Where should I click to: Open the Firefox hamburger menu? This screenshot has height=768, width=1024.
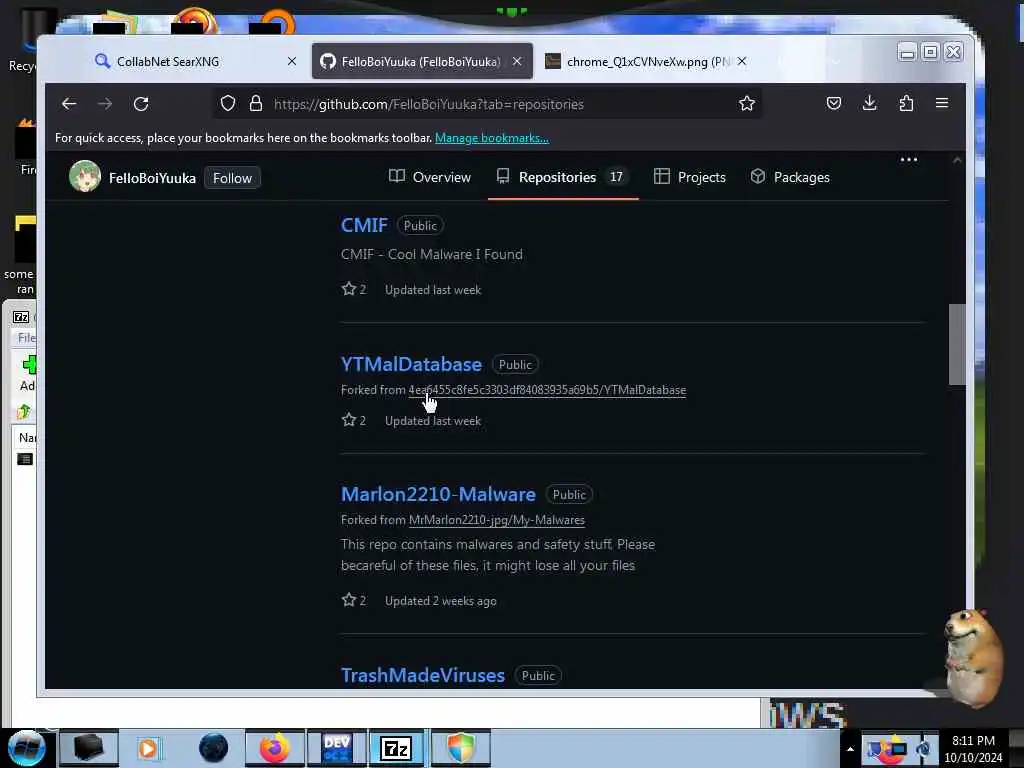coord(942,103)
